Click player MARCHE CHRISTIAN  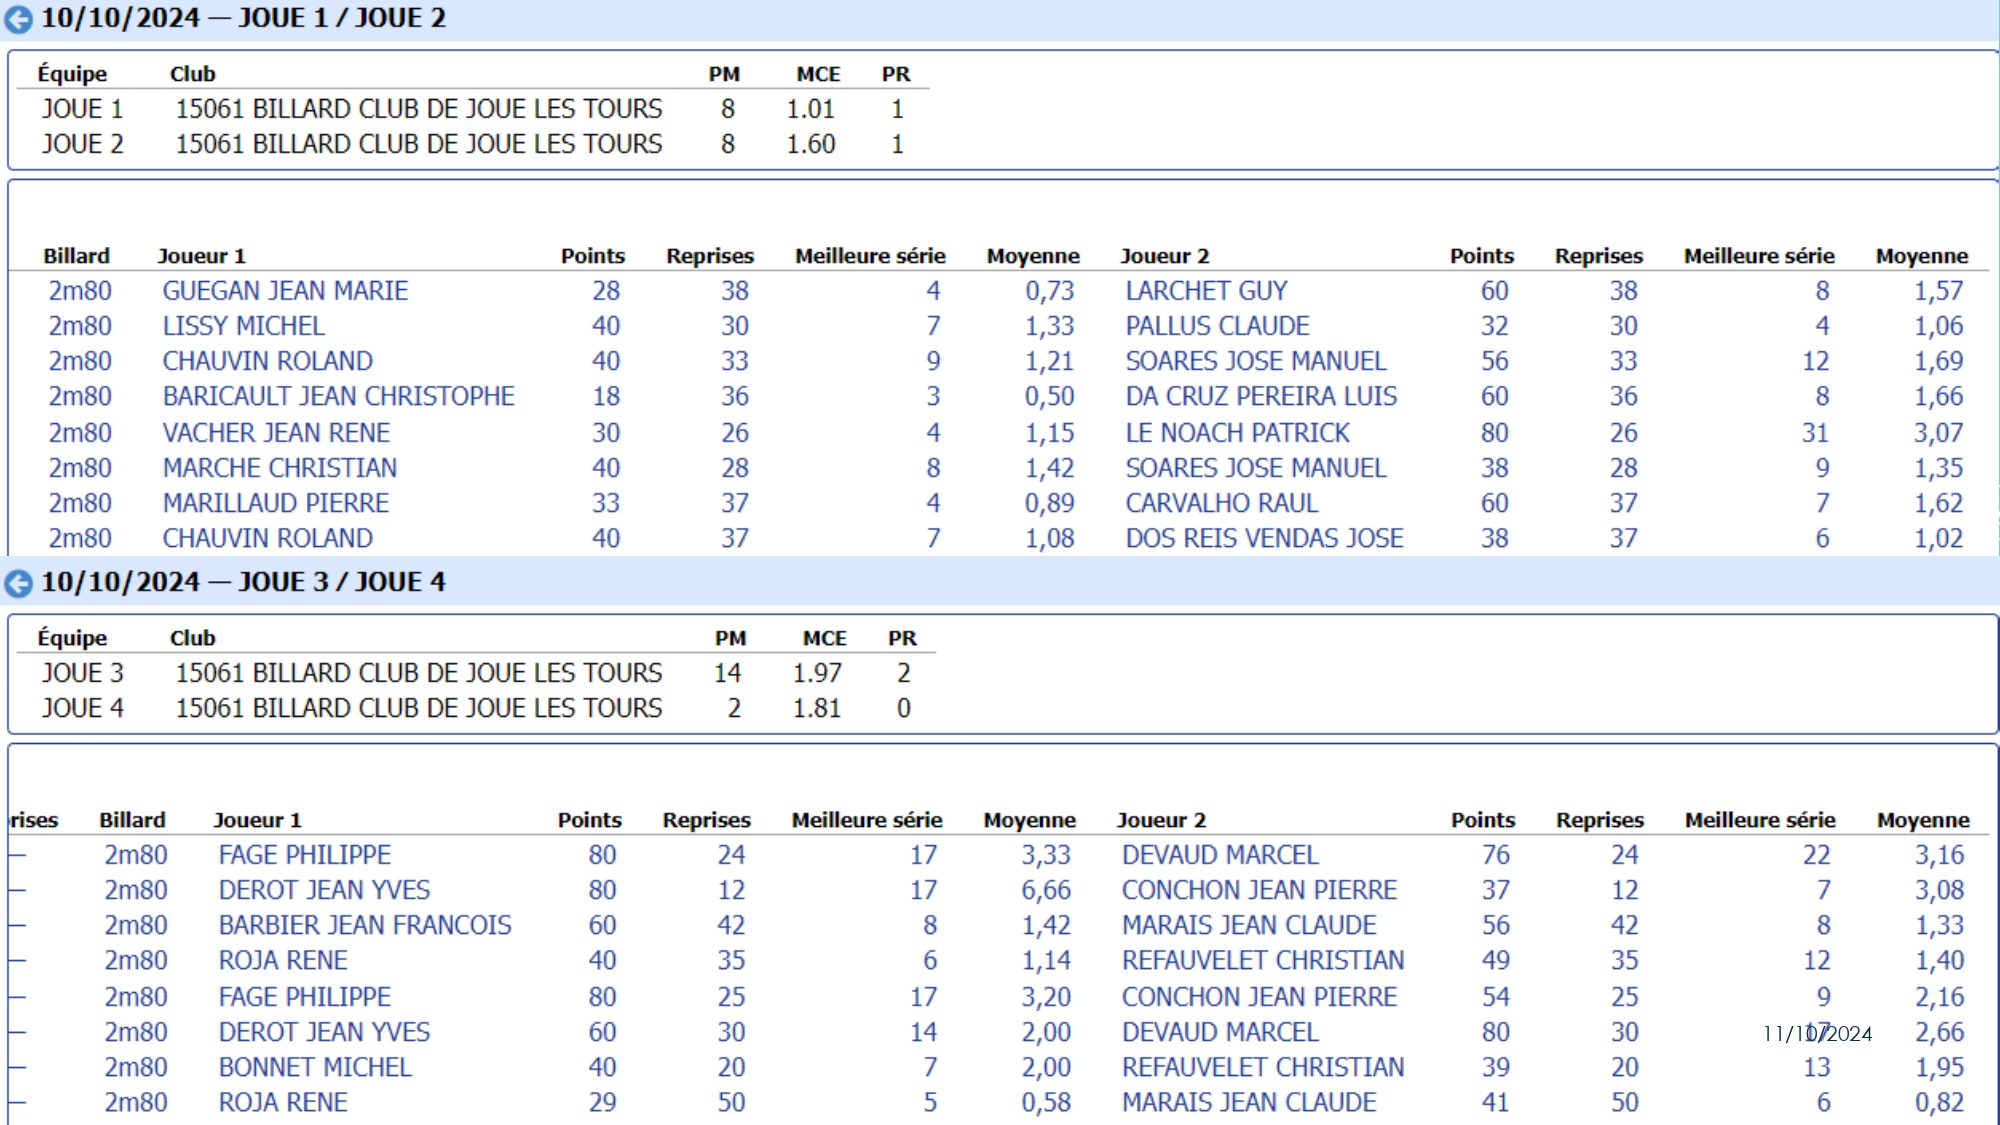tap(279, 468)
